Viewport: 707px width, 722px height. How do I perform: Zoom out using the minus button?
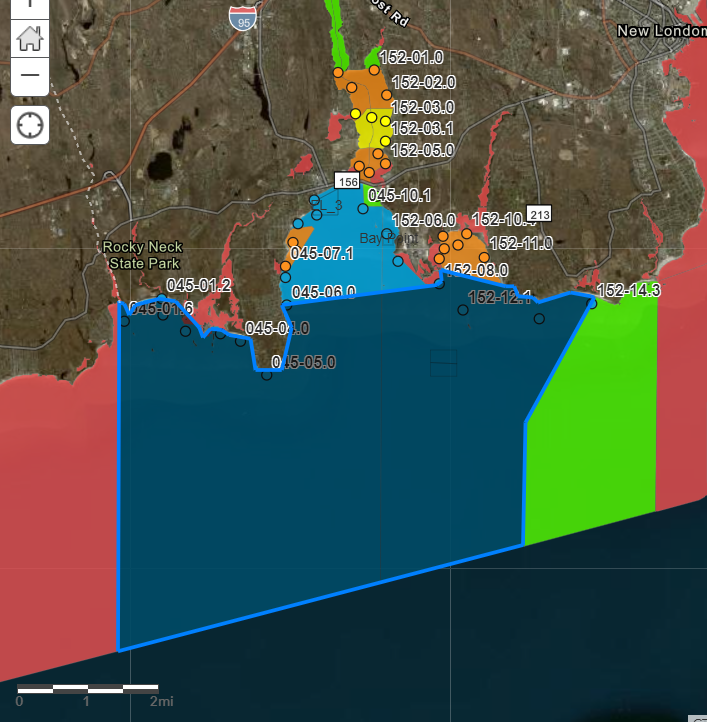click(x=29, y=75)
